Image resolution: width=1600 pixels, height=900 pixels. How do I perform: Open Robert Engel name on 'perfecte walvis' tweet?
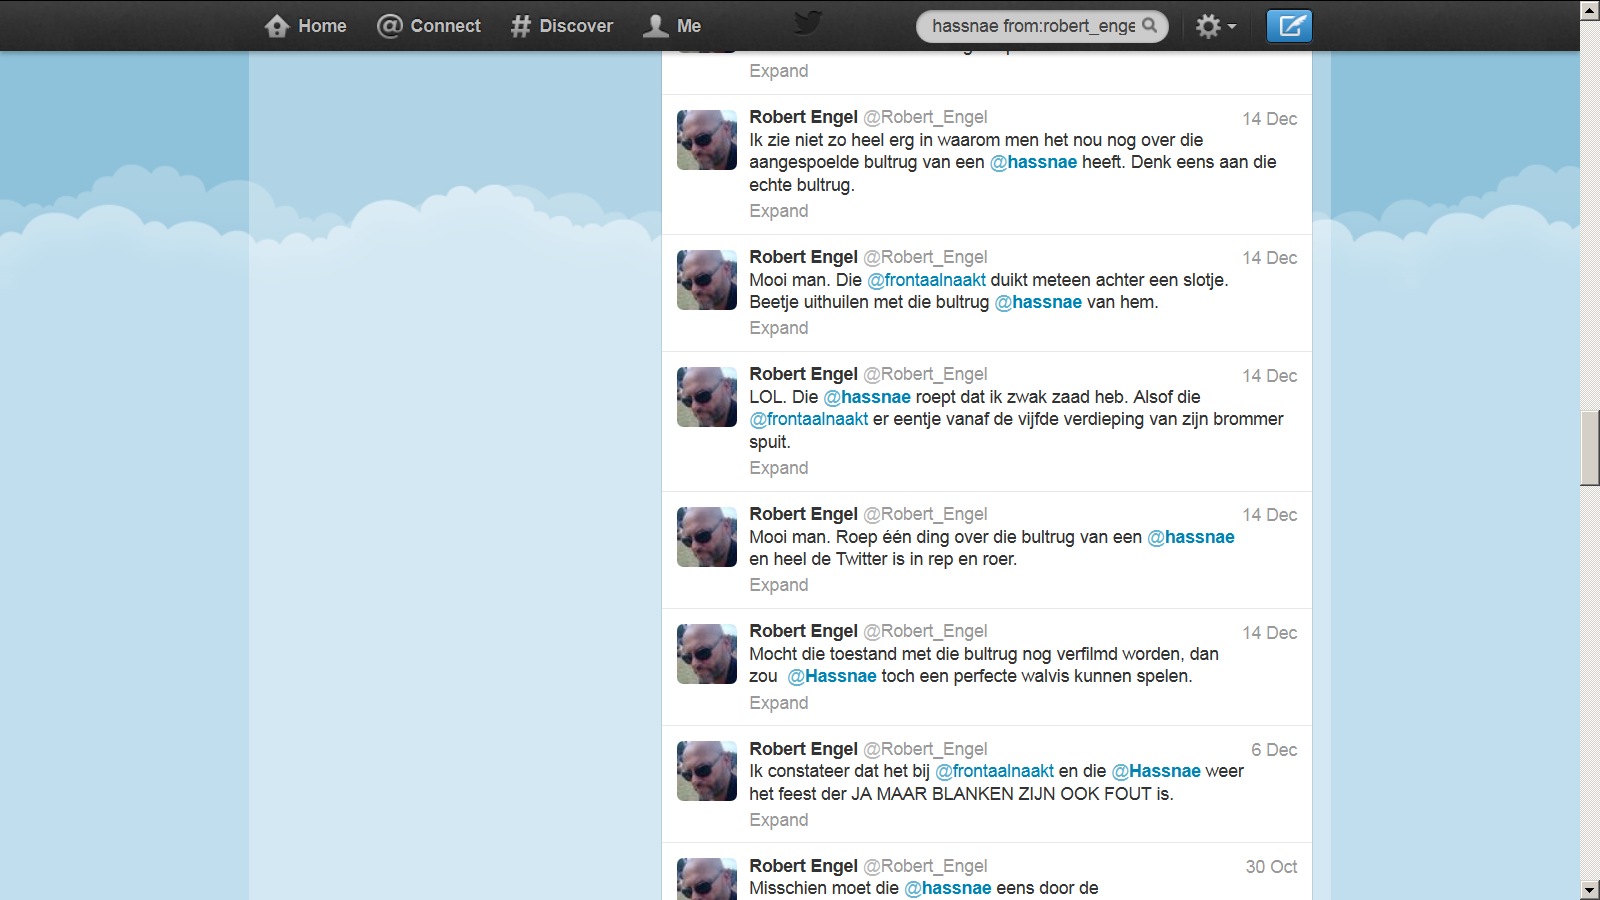click(804, 631)
